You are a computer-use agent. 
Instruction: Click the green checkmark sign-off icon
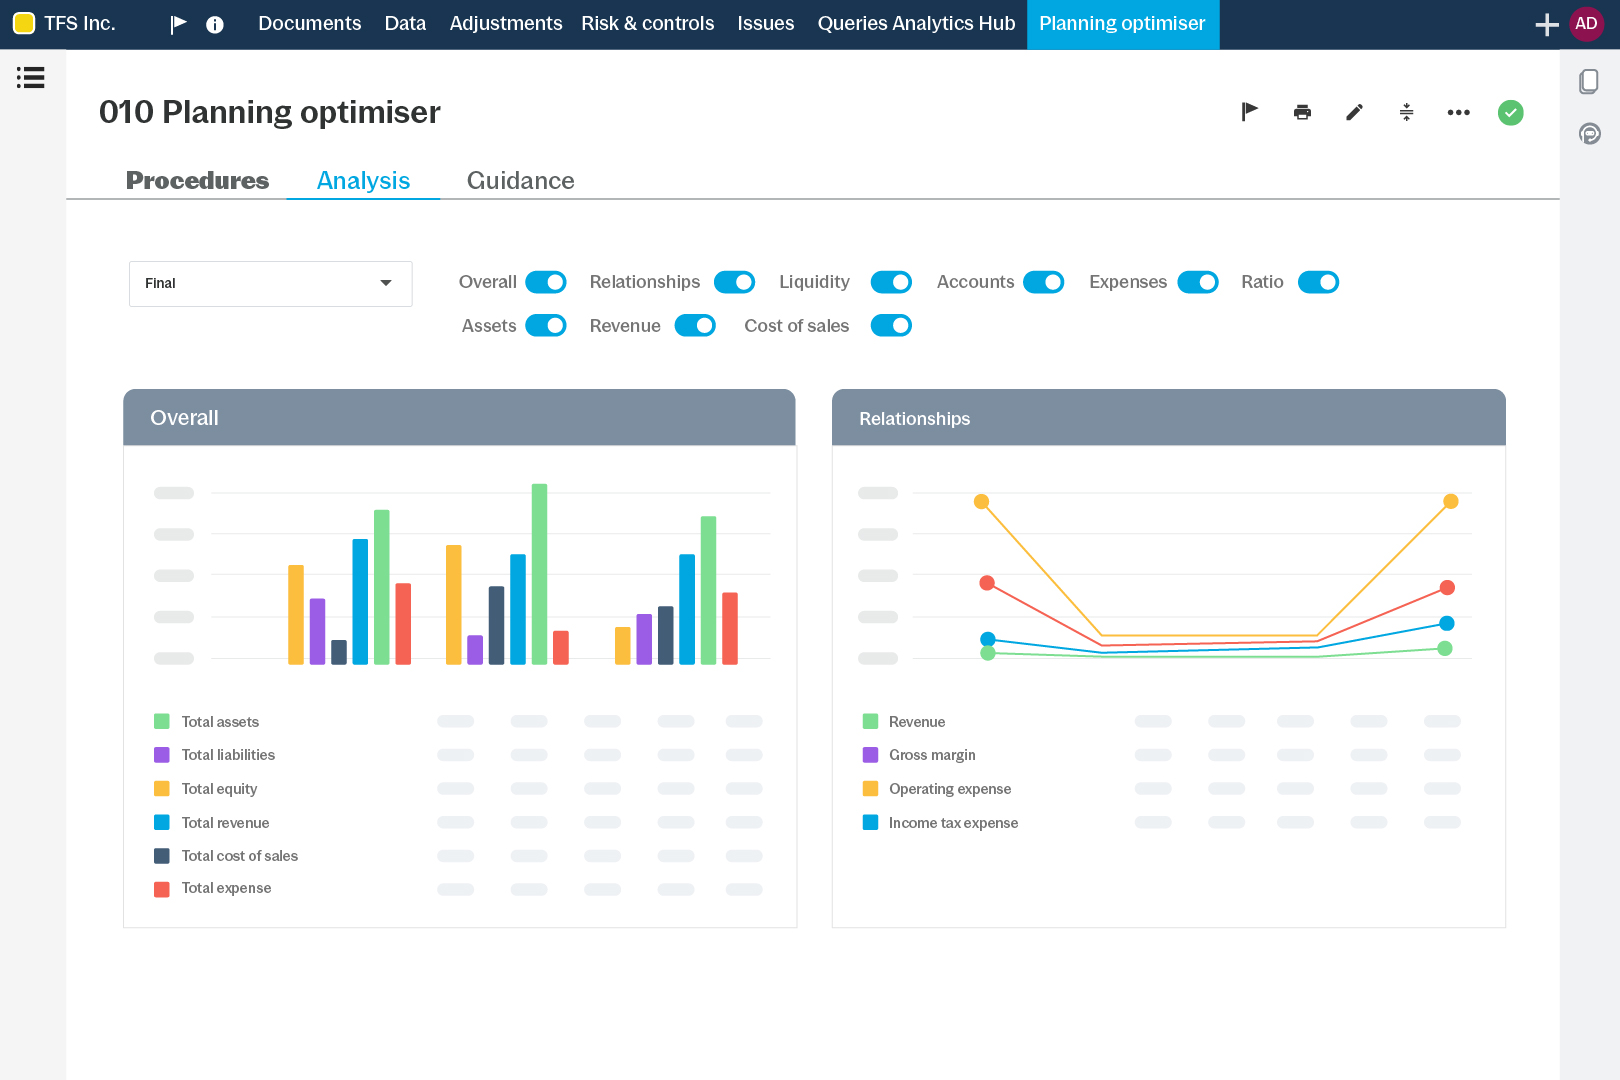1510,113
